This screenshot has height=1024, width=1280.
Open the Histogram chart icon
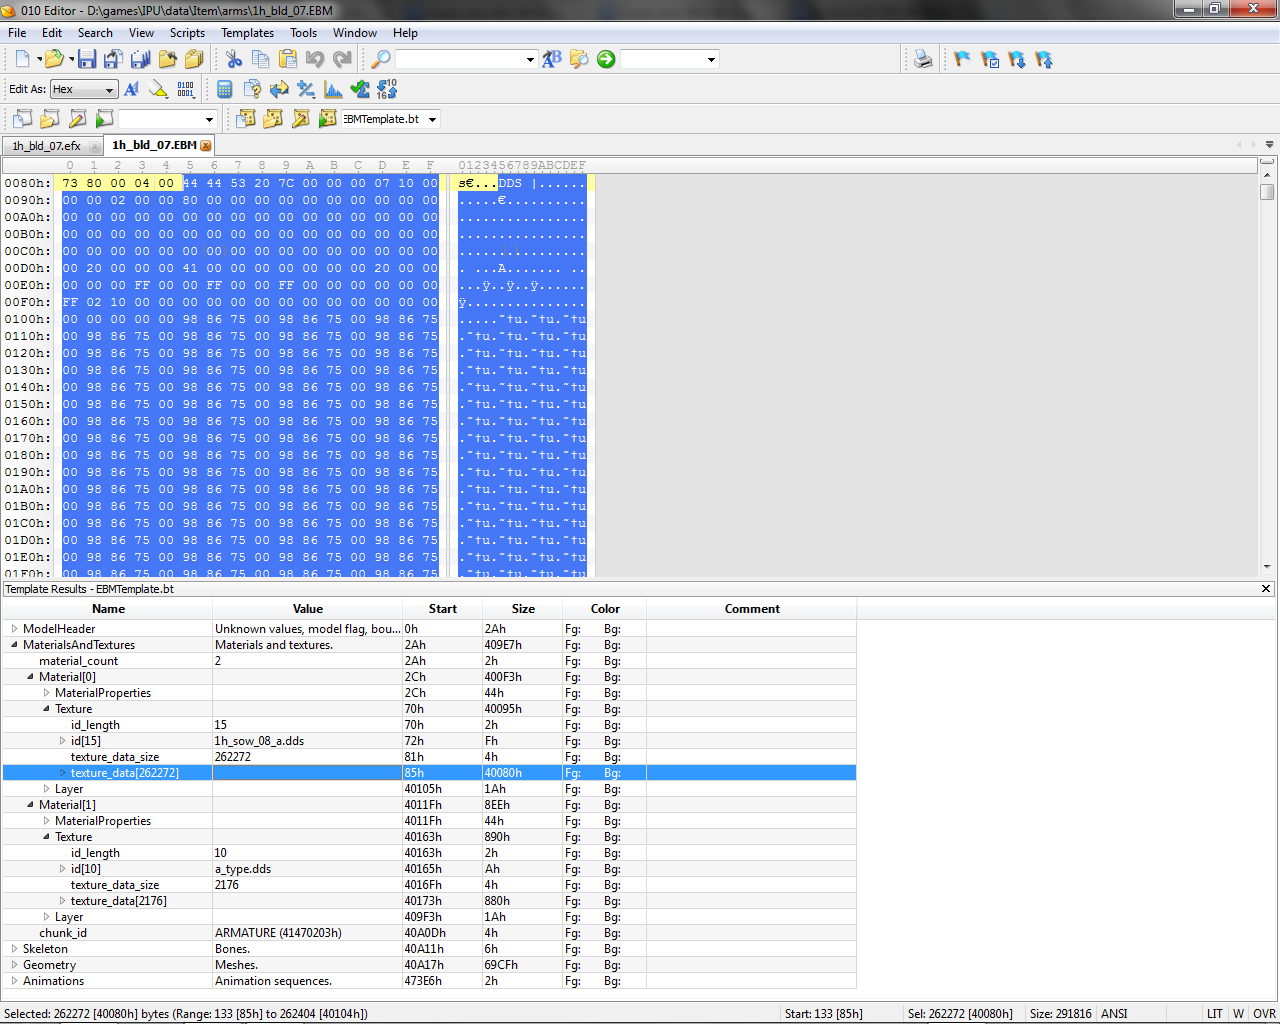333,89
